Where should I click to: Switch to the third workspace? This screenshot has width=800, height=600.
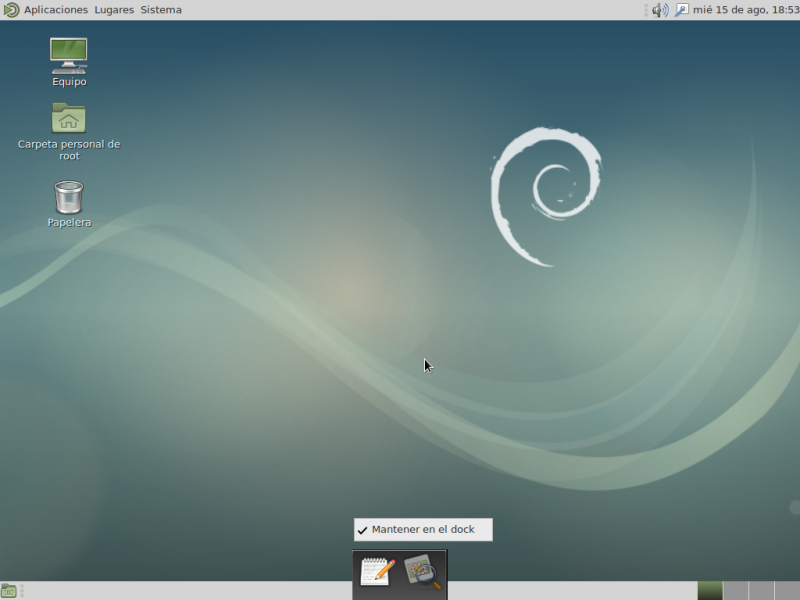[x=761, y=591]
